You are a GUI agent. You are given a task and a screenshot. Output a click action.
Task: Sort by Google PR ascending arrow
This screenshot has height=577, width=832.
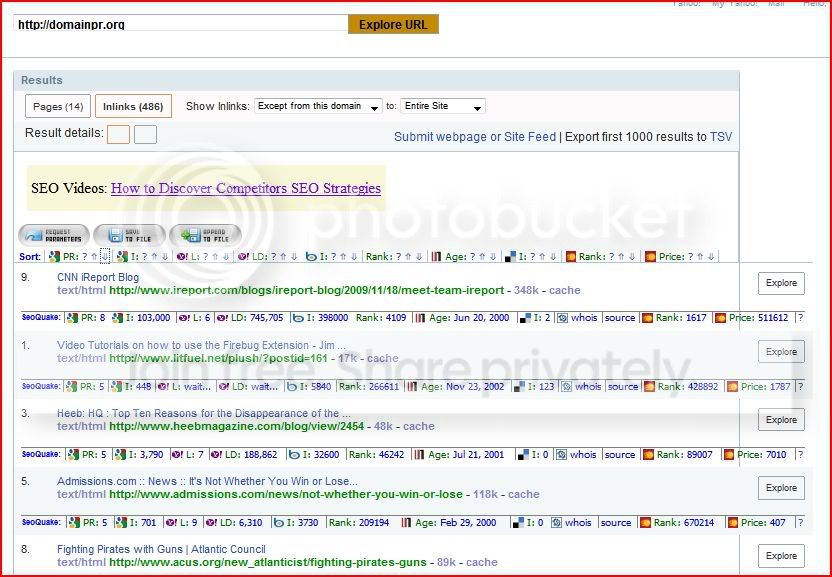point(94,257)
